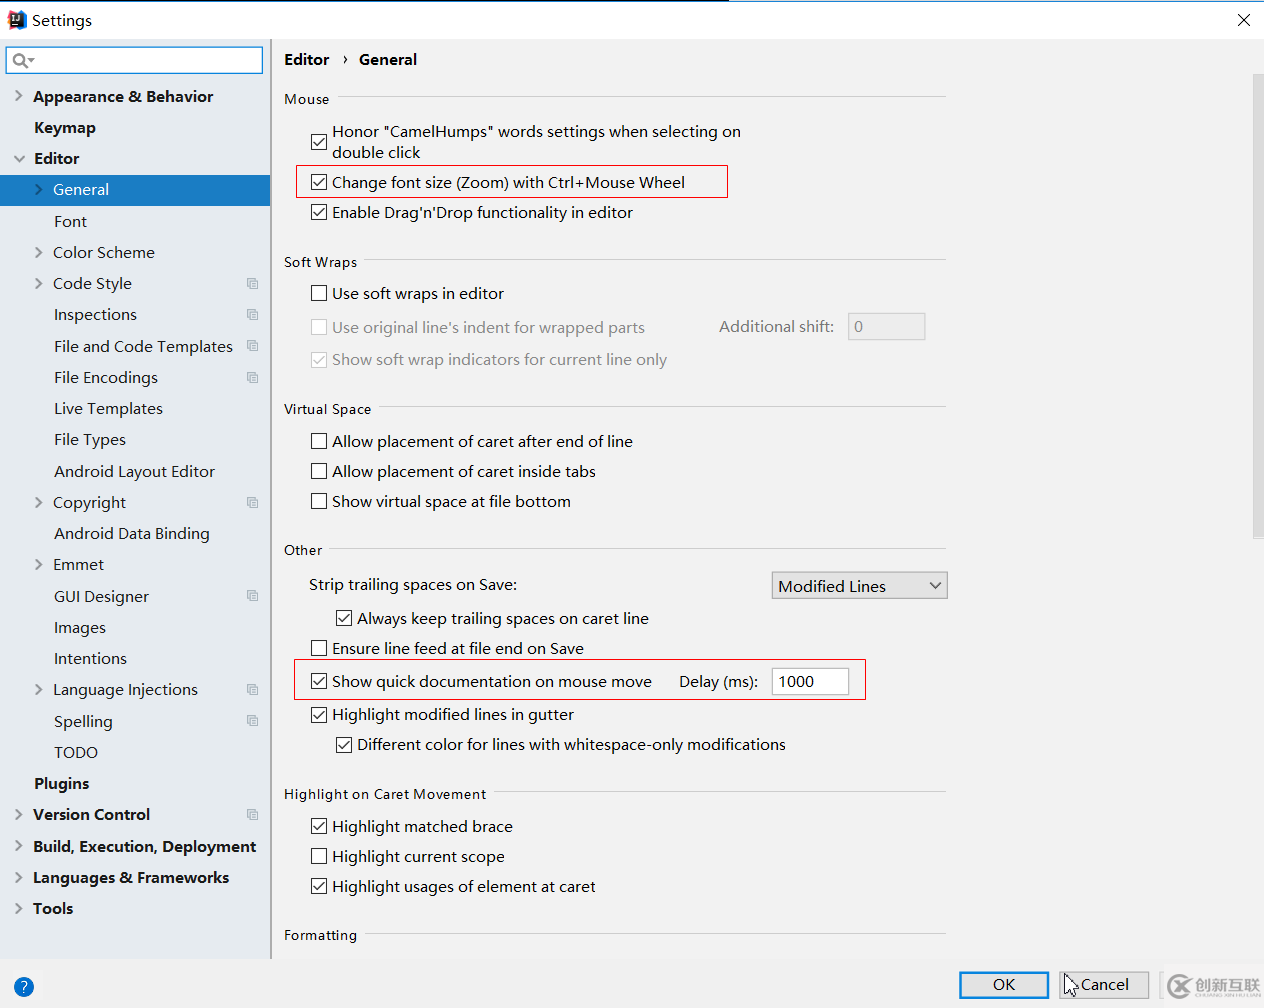Click the Cancel button
This screenshot has height=1008, width=1264.
pos(1104,985)
